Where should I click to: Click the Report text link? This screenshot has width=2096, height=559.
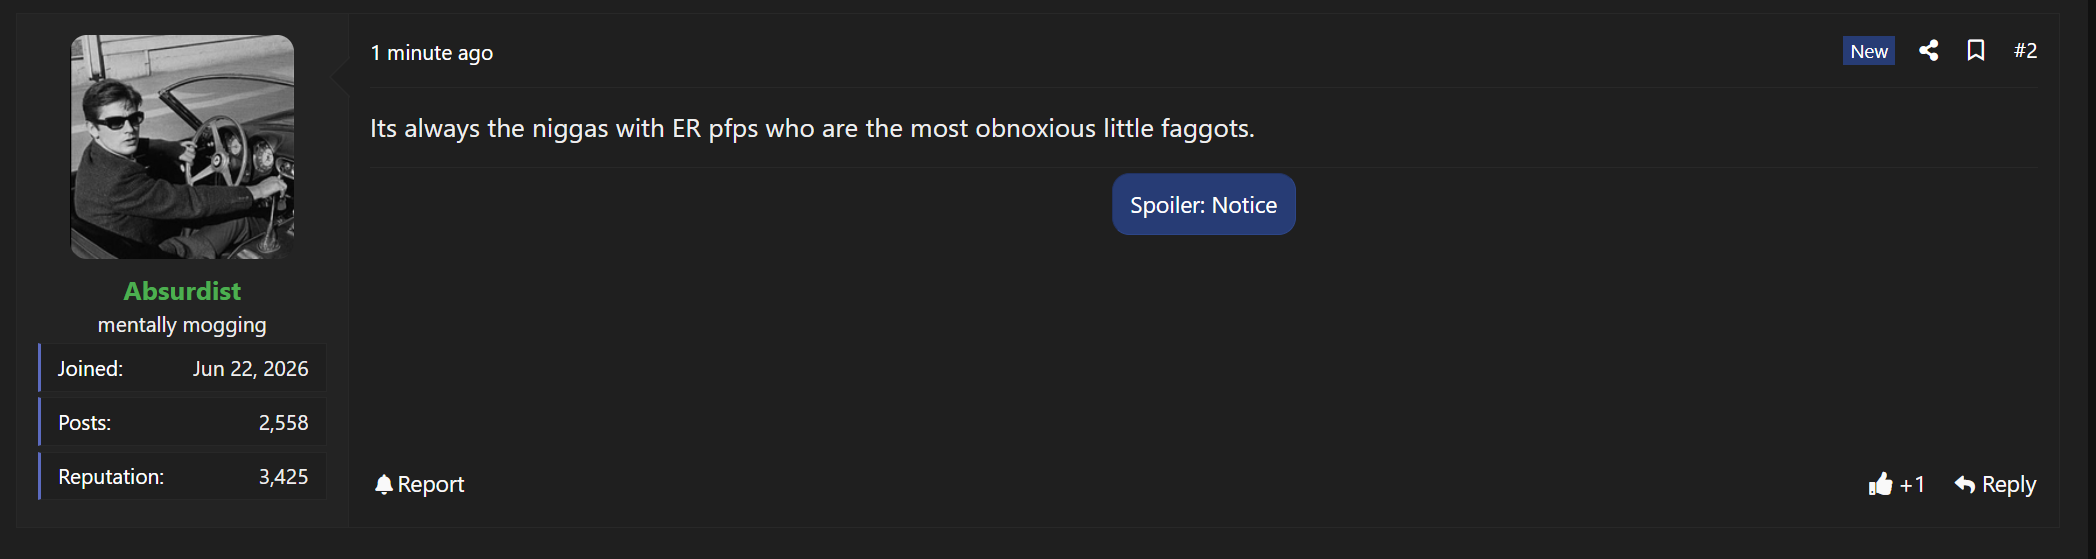pyautogui.click(x=431, y=484)
